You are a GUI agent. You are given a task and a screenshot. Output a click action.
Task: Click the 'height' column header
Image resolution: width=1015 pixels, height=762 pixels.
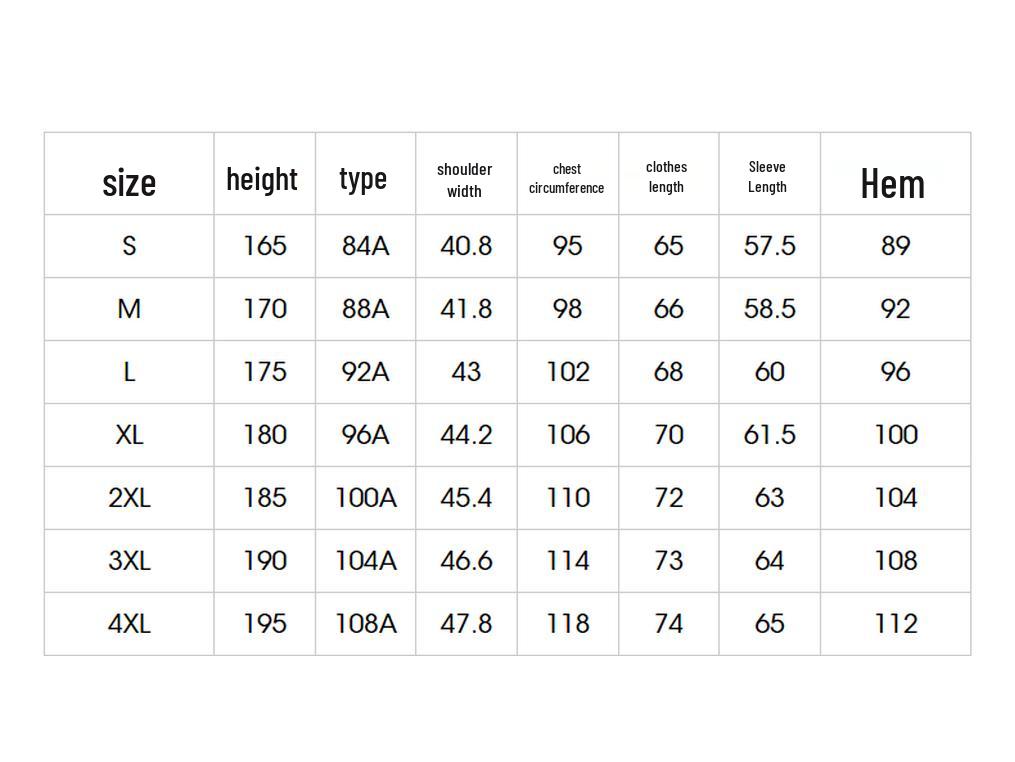tap(262, 179)
